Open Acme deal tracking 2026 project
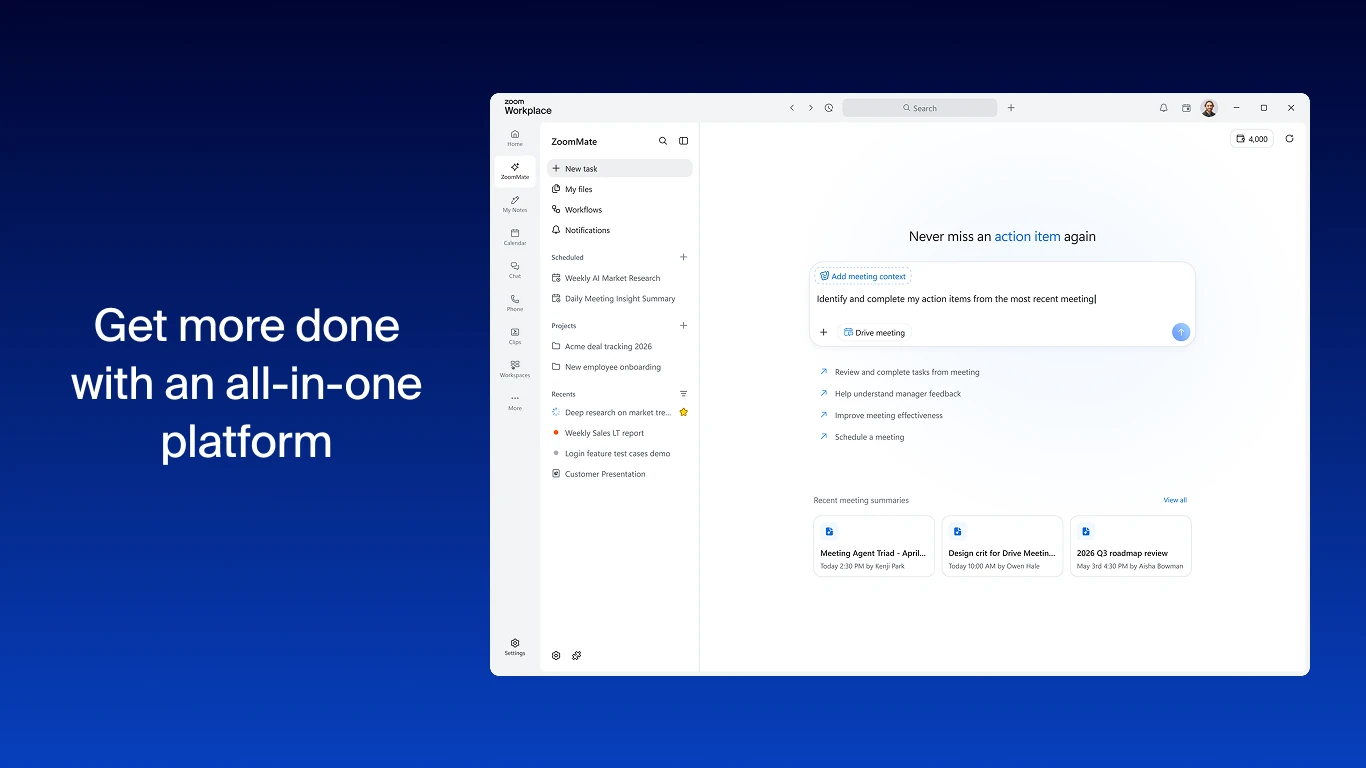This screenshot has height=768, width=1366. click(x=620, y=346)
